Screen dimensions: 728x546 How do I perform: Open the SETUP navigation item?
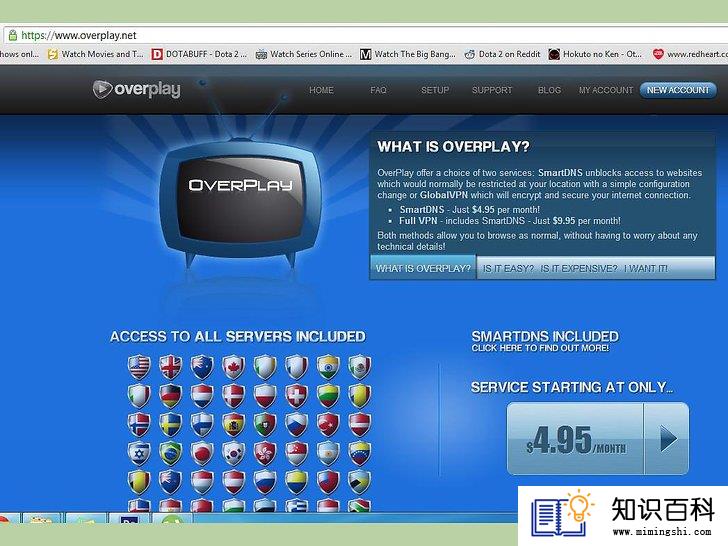tap(435, 90)
